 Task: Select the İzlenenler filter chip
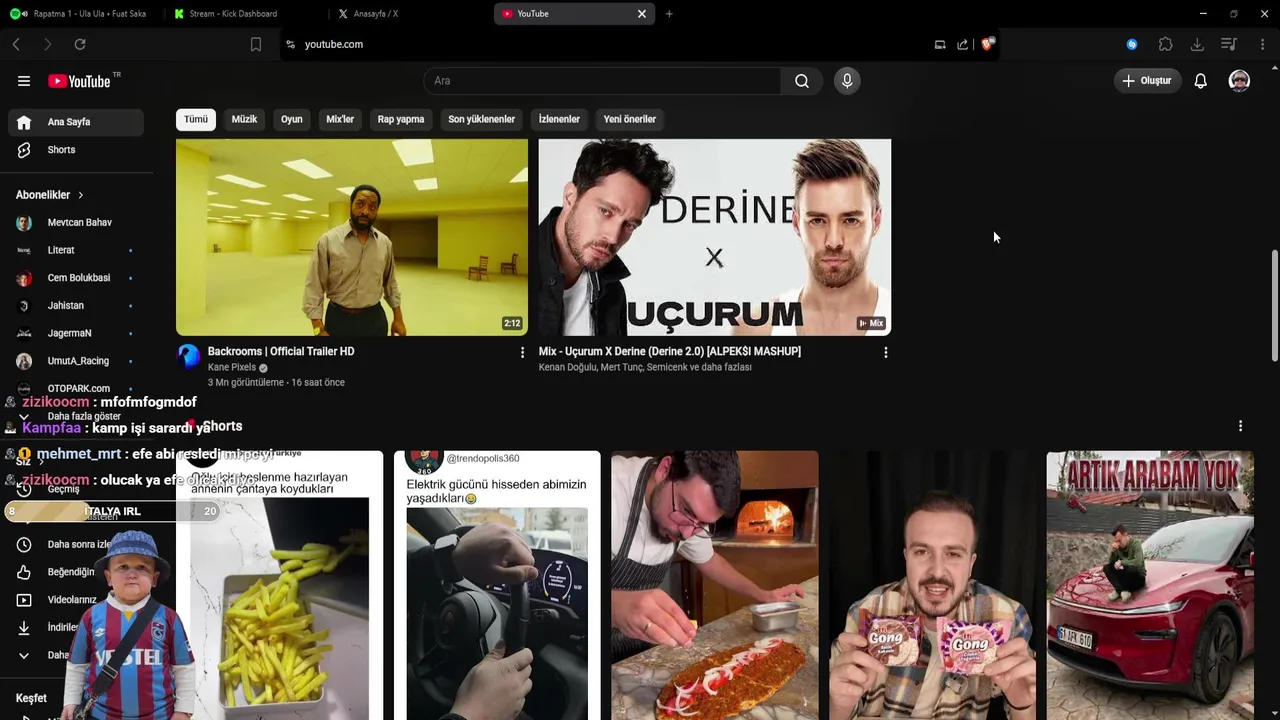(x=559, y=119)
